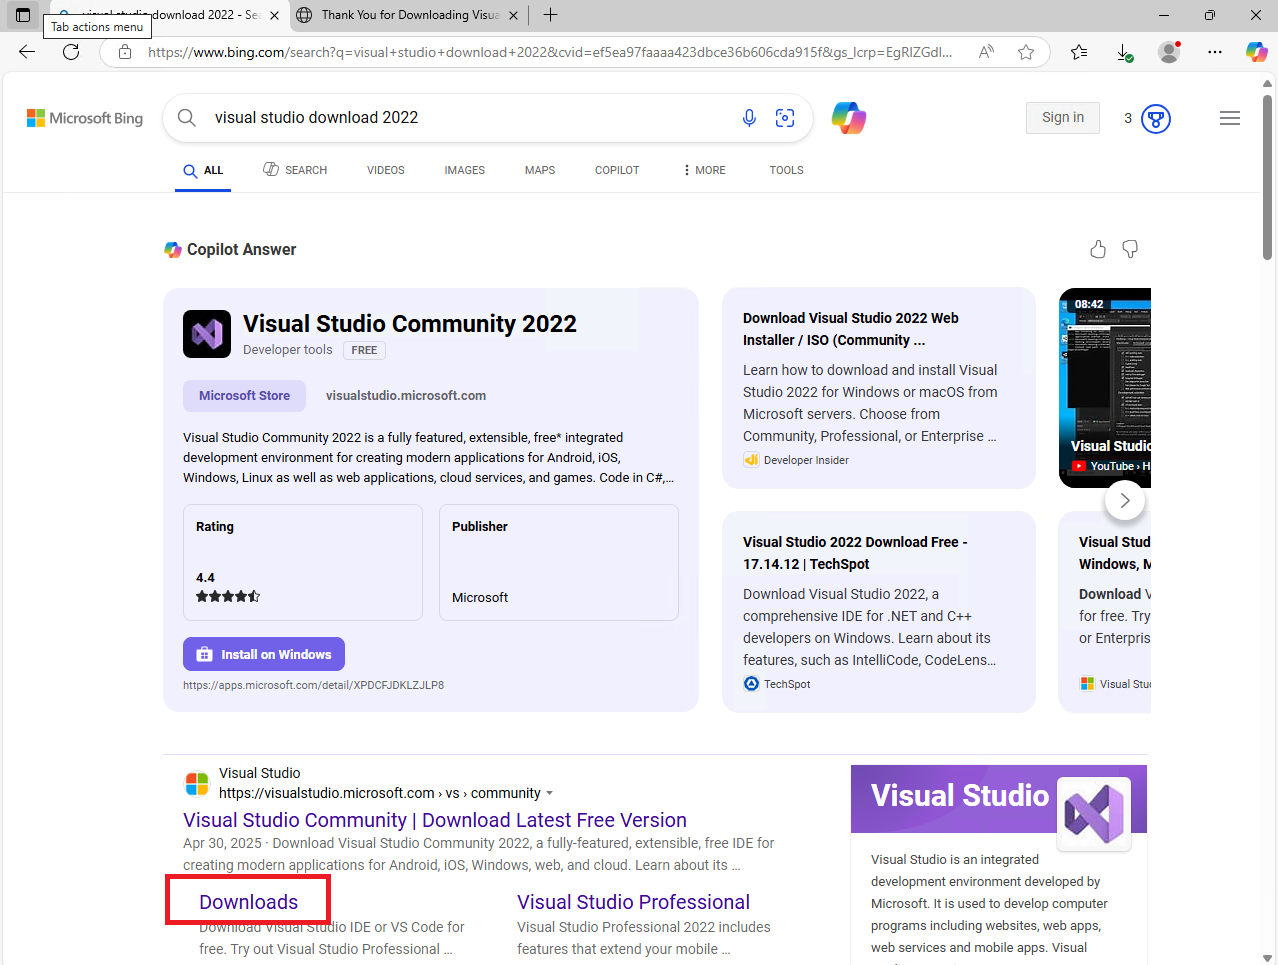The height and width of the screenshot is (965, 1278).
Task: Close the visual studio download 2022 tab
Action: point(275,15)
